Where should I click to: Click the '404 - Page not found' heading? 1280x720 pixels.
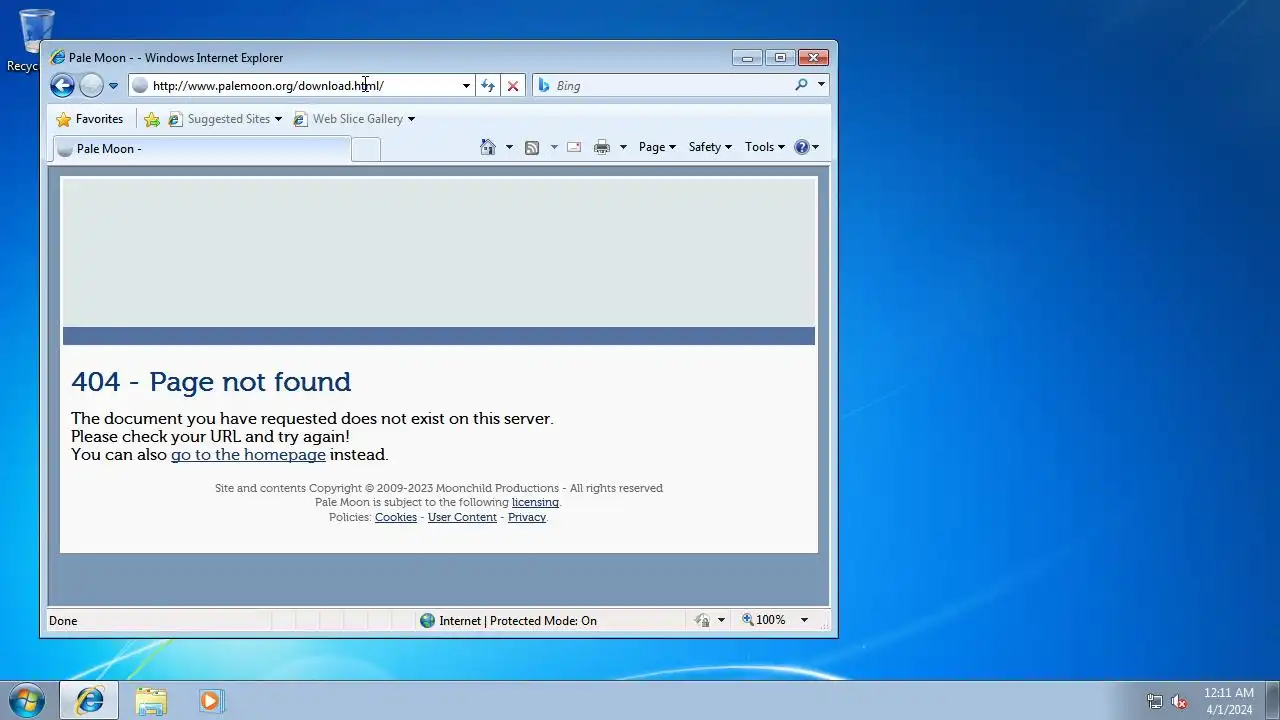[211, 382]
